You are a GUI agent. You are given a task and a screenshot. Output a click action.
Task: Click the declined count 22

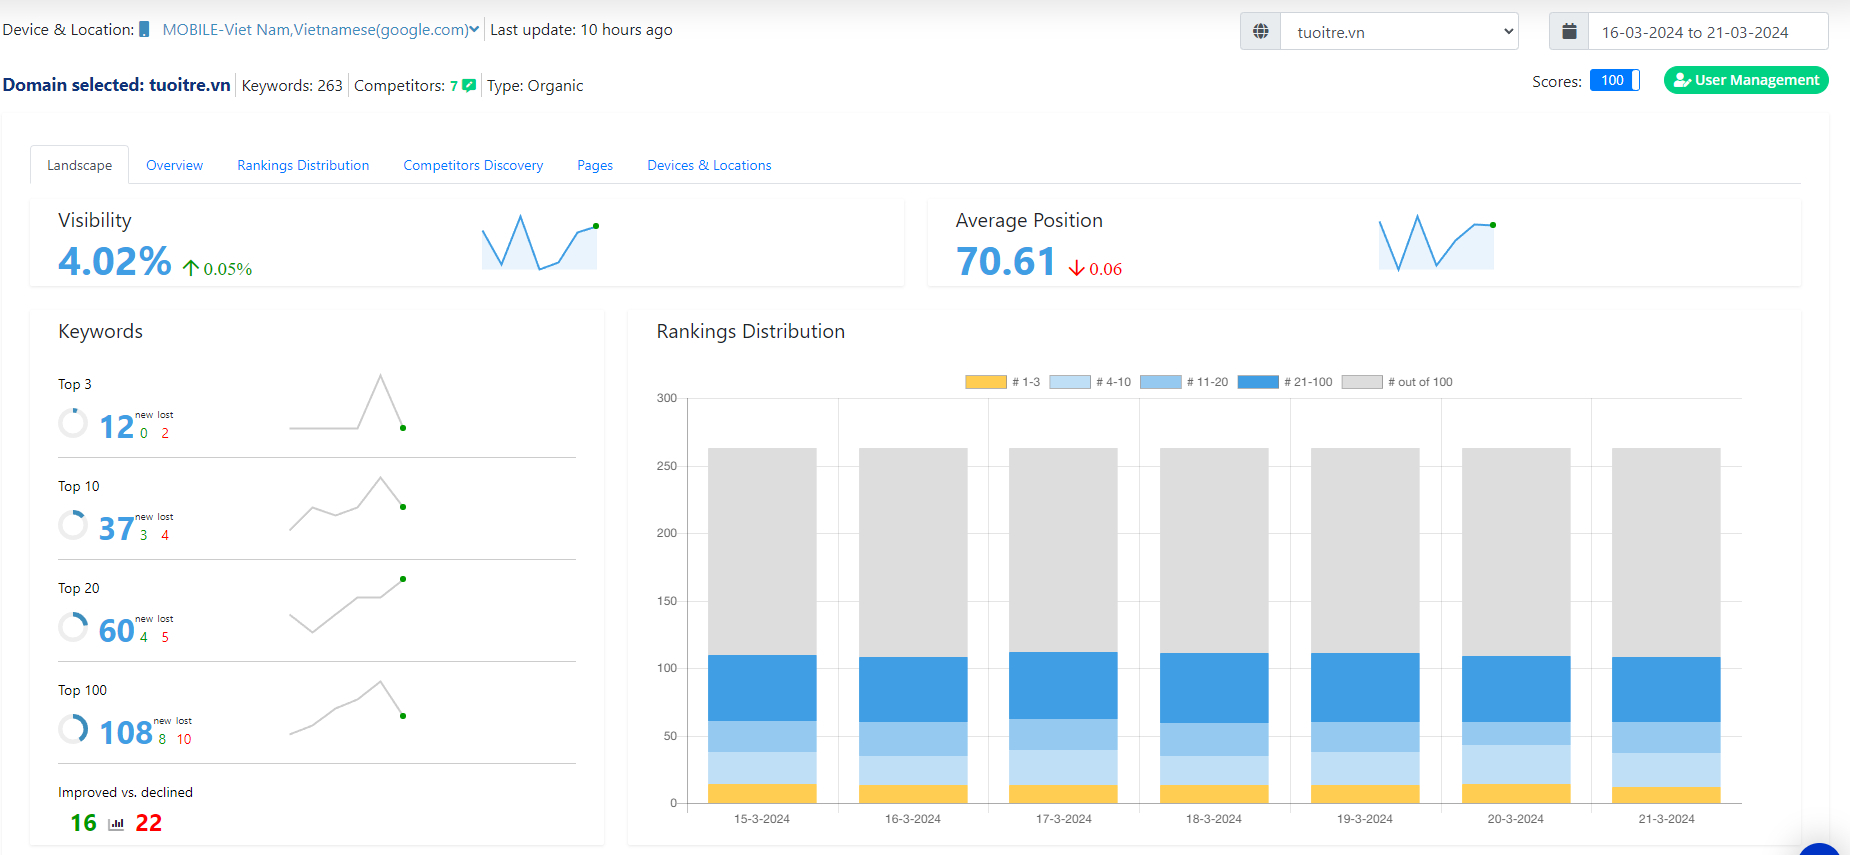(148, 823)
